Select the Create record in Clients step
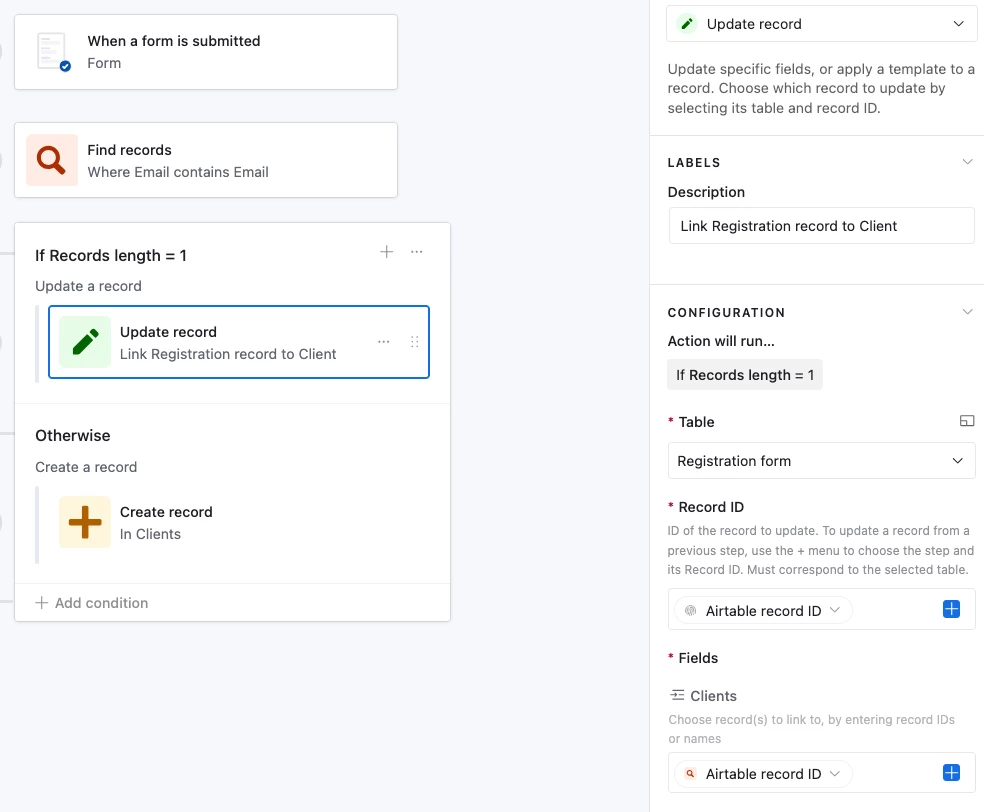This screenshot has height=812, width=984. coord(165,522)
